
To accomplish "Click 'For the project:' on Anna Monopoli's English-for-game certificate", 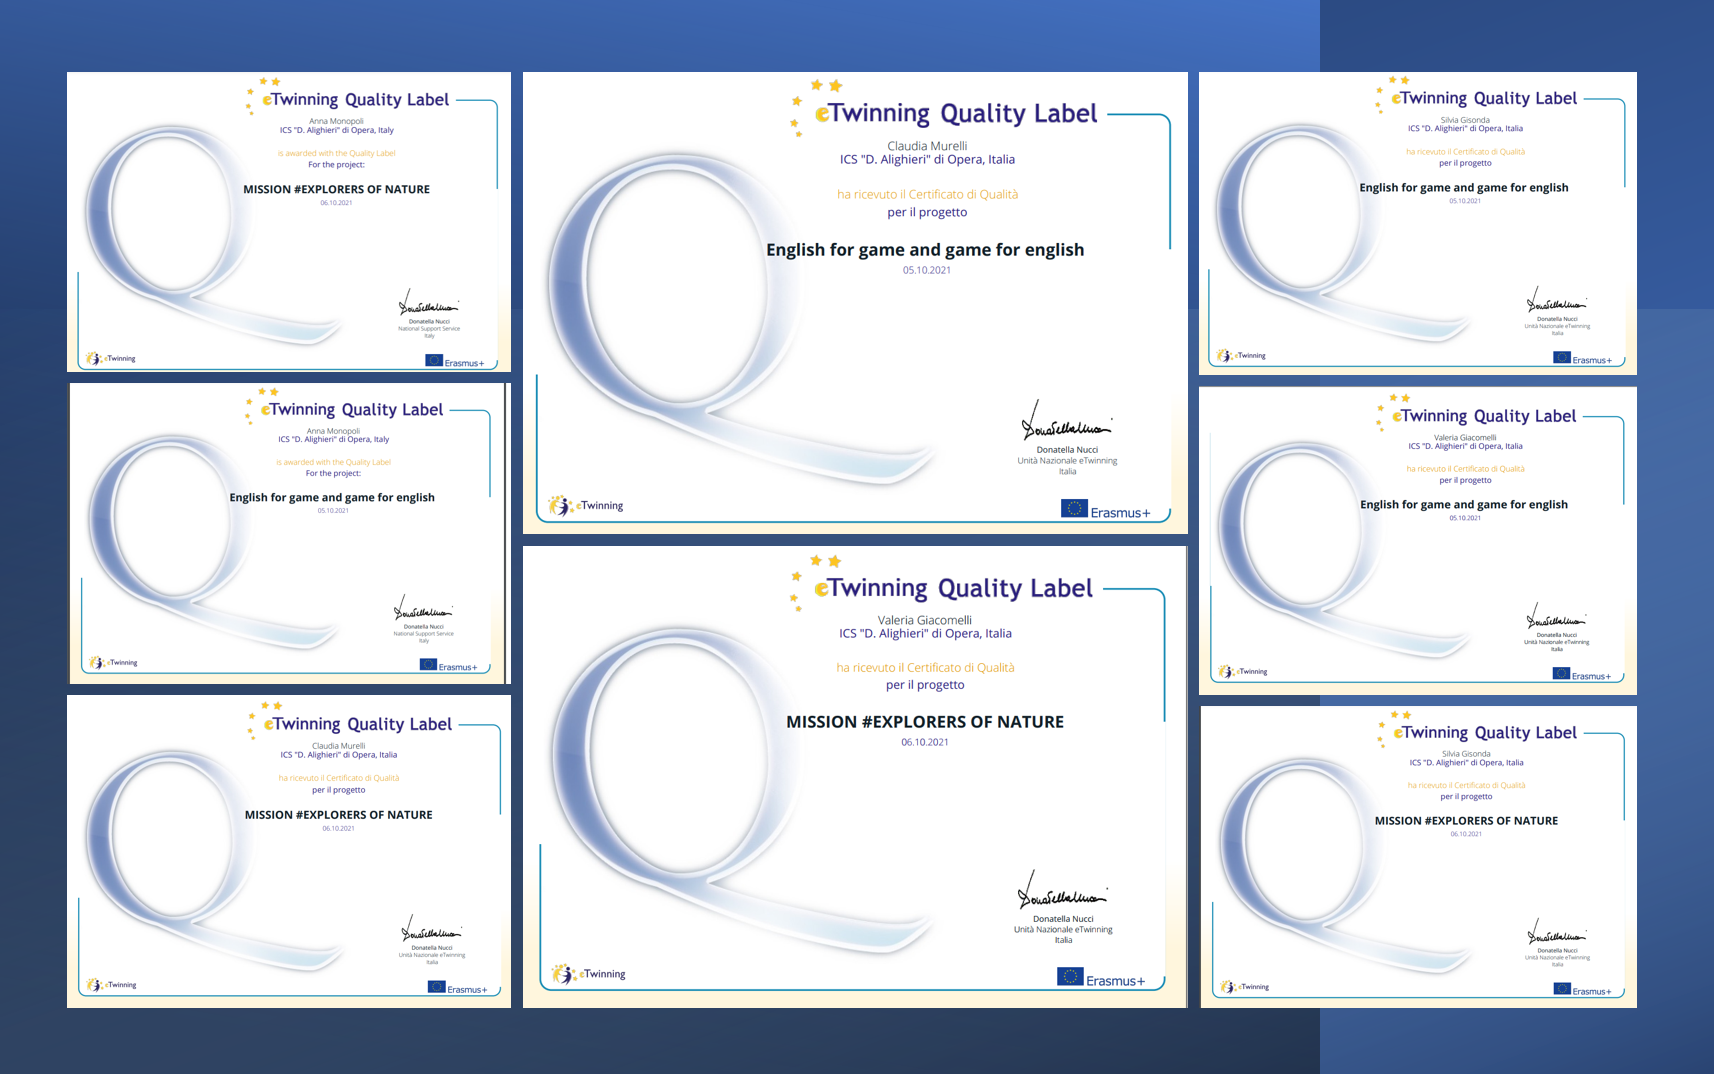I will [333, 474].
